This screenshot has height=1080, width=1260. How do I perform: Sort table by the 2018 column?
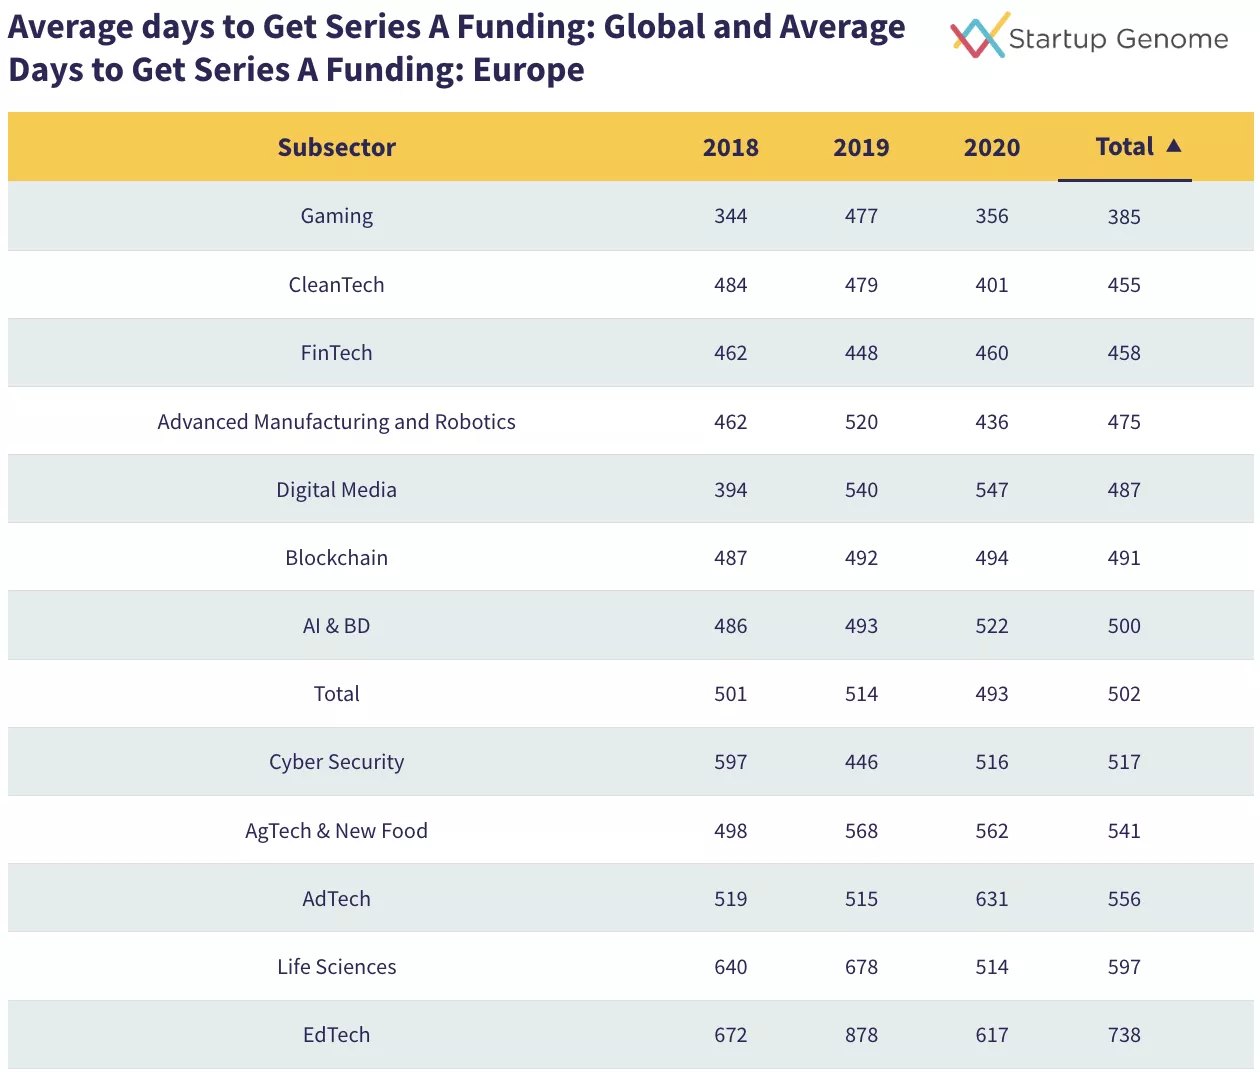pos(730,147)
